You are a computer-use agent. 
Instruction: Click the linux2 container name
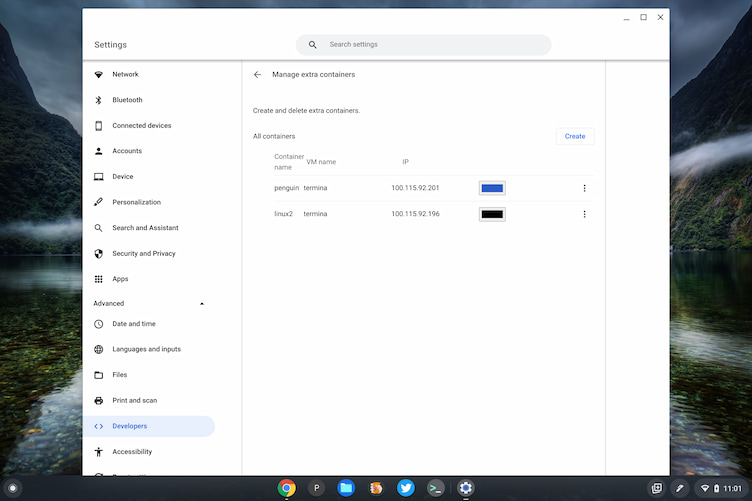click(283, 214)
